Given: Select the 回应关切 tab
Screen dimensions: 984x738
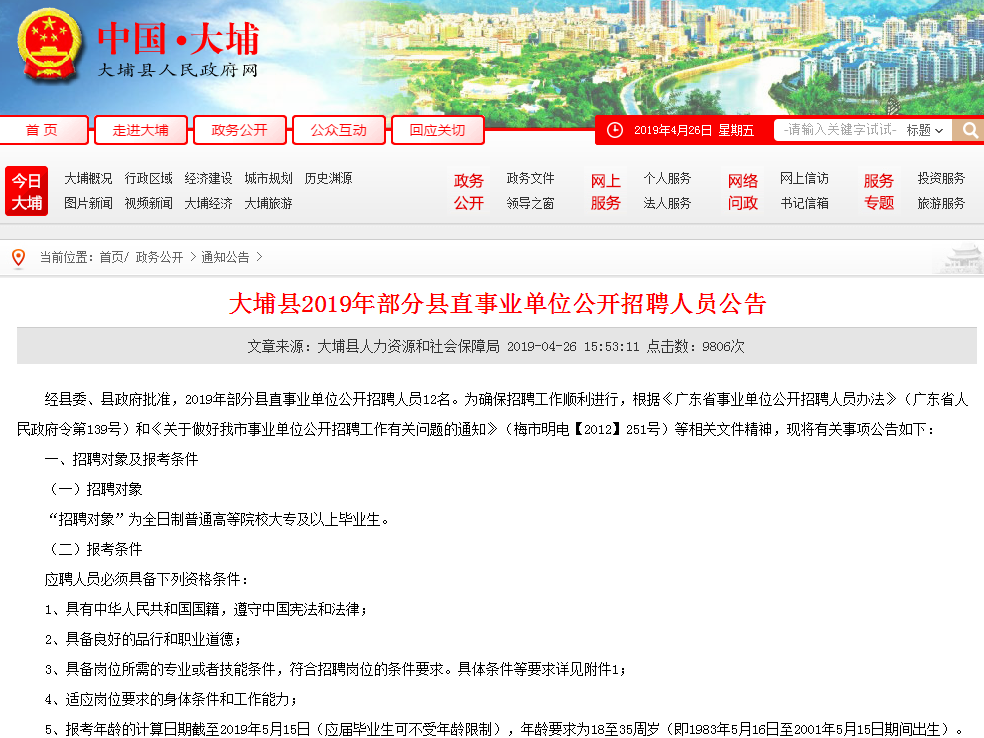Looking at the screenshot, I should point(437,130).
